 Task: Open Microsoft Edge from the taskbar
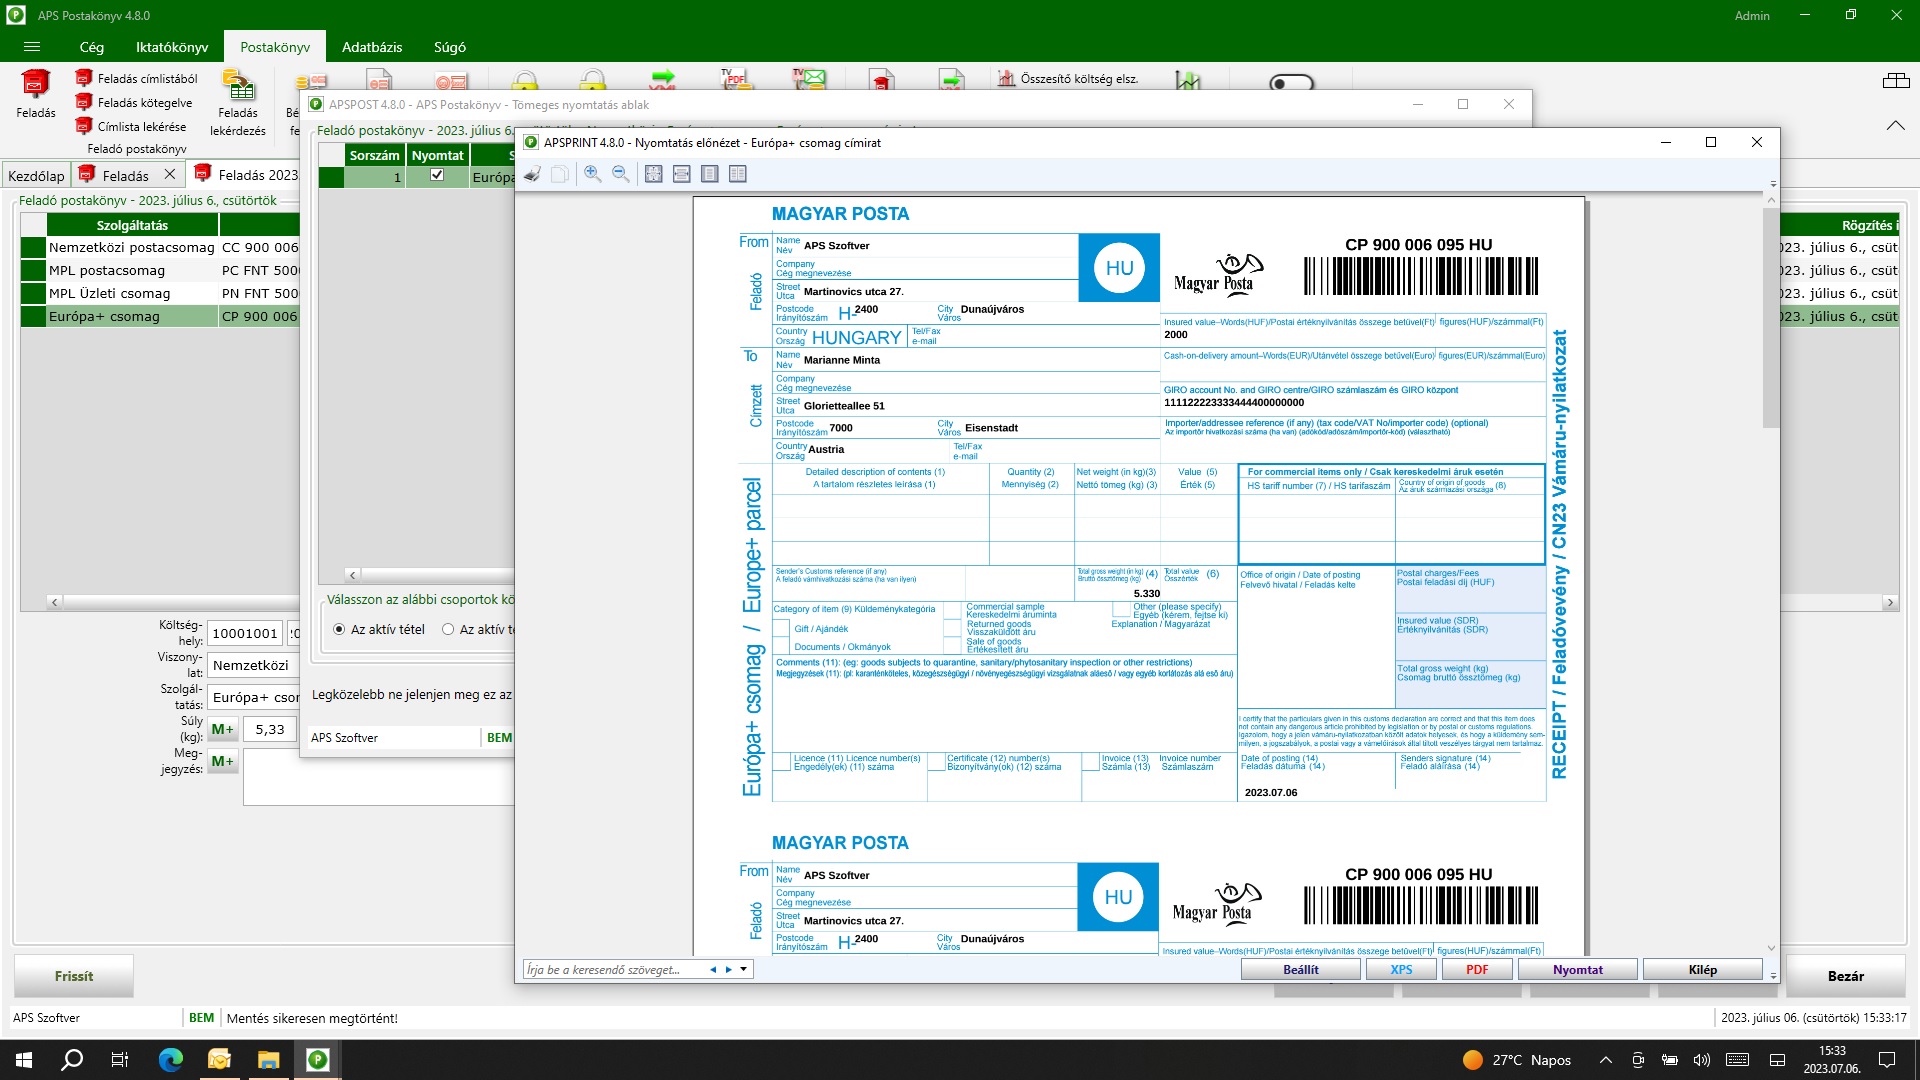[170, 1060]
